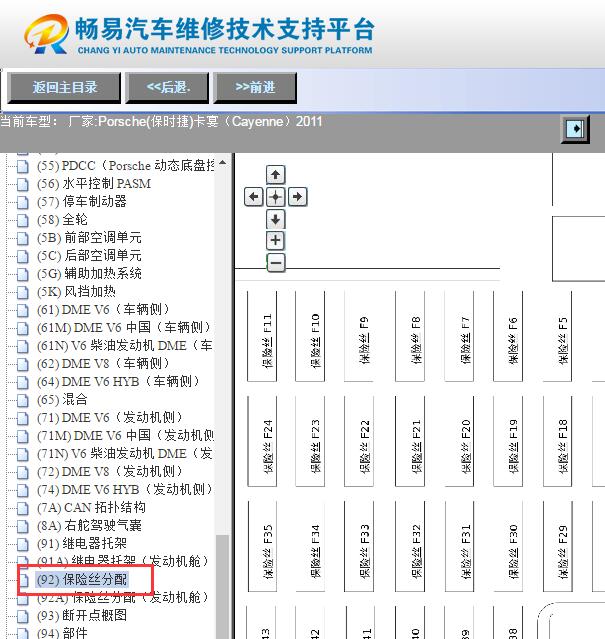
Task: Click the center/reset view icon
Action: click(275, 197)
